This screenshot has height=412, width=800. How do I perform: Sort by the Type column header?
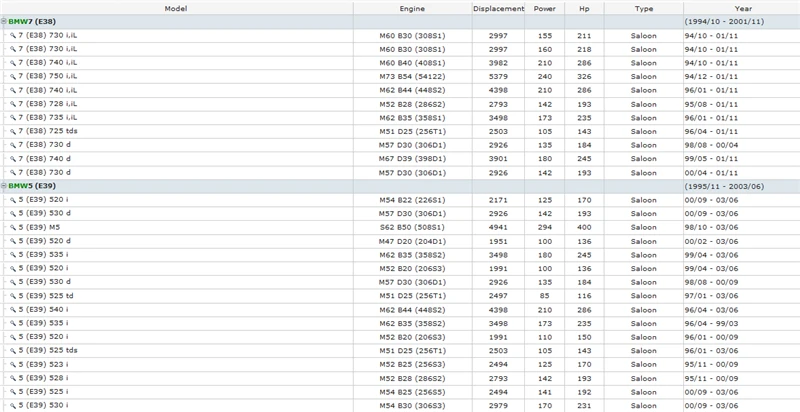[644, 8]
